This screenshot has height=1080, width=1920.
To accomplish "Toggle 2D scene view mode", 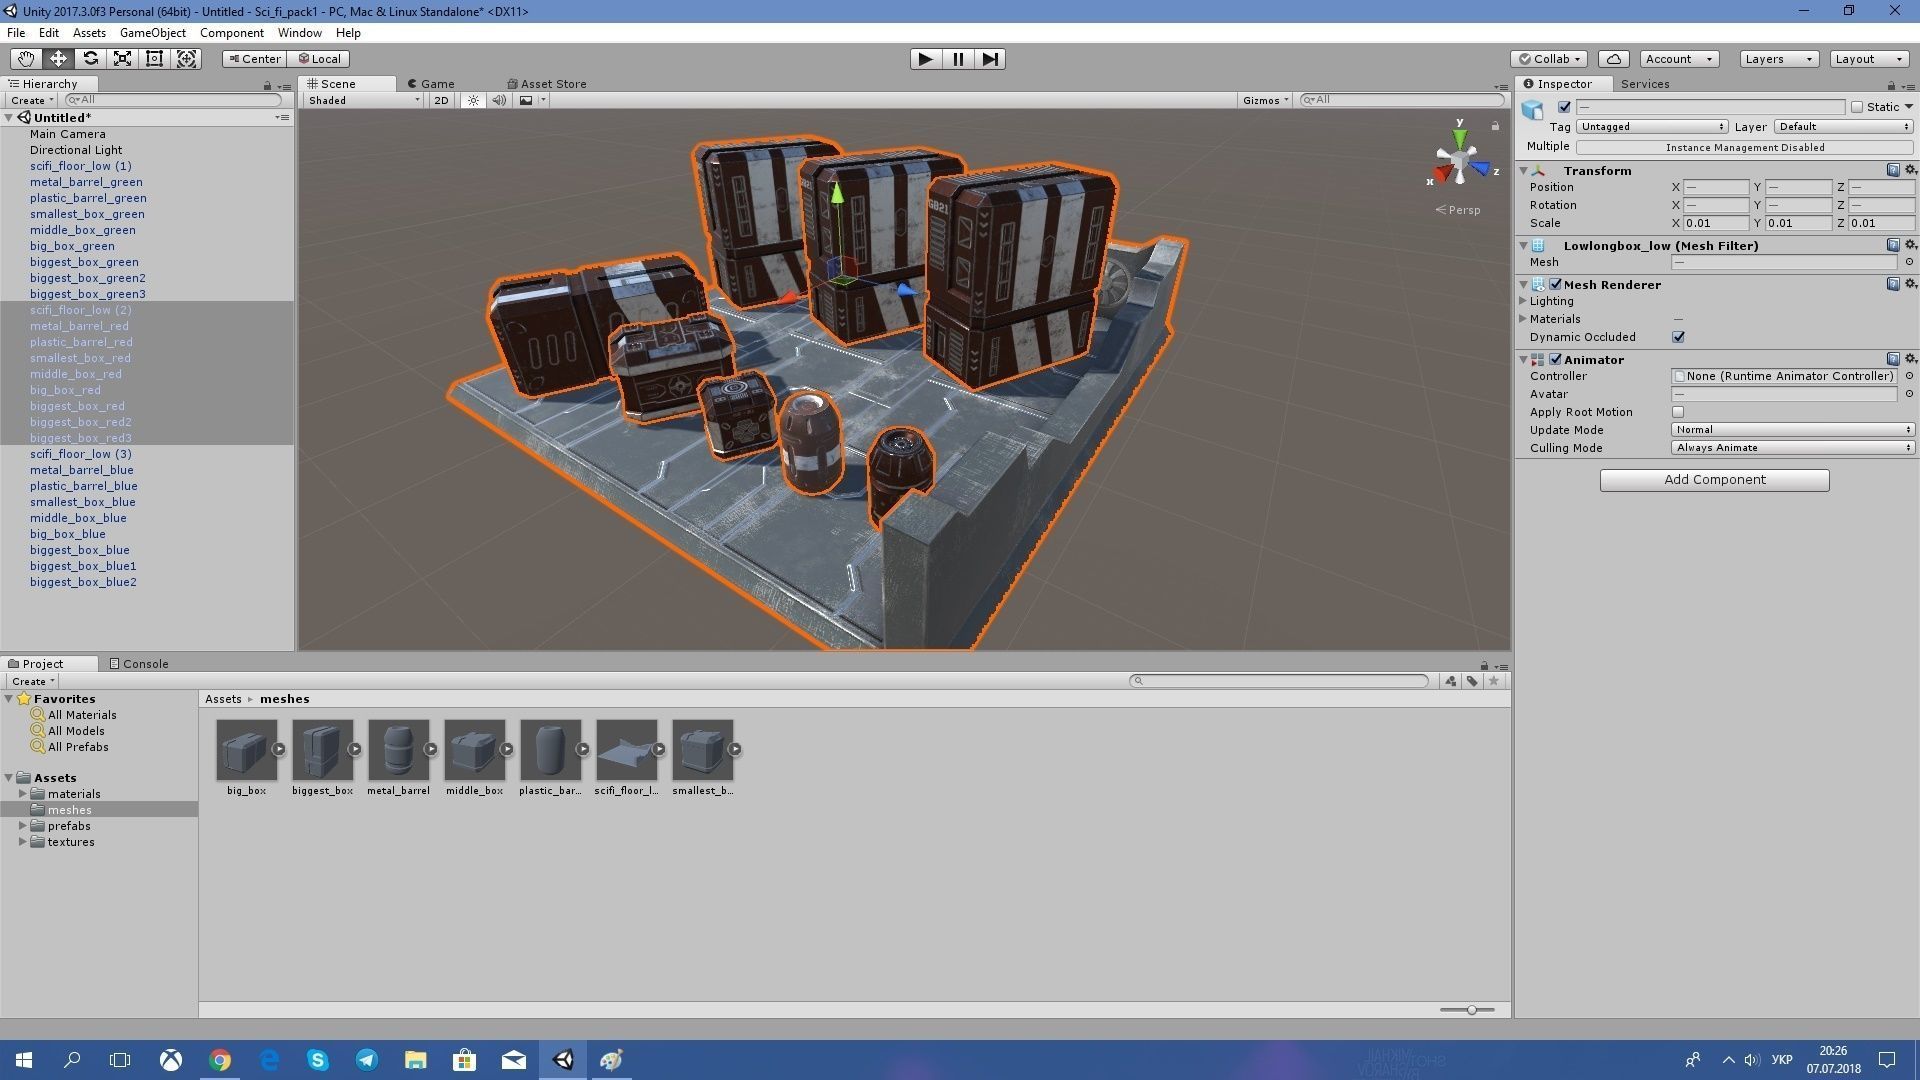I will [x=441, y=100].
